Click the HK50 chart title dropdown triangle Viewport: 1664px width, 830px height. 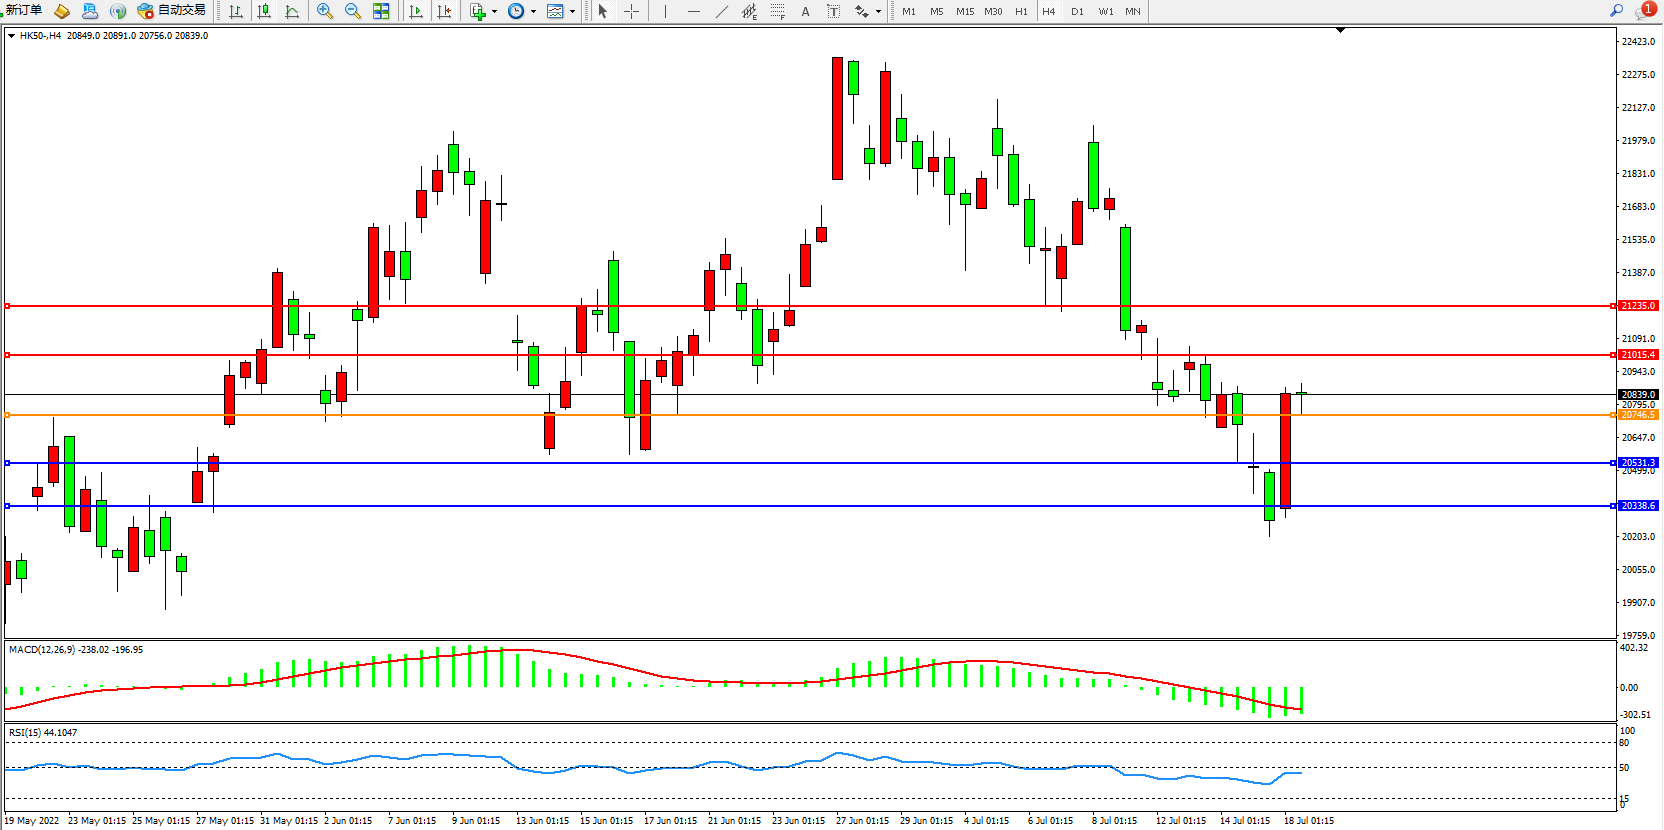11,36
